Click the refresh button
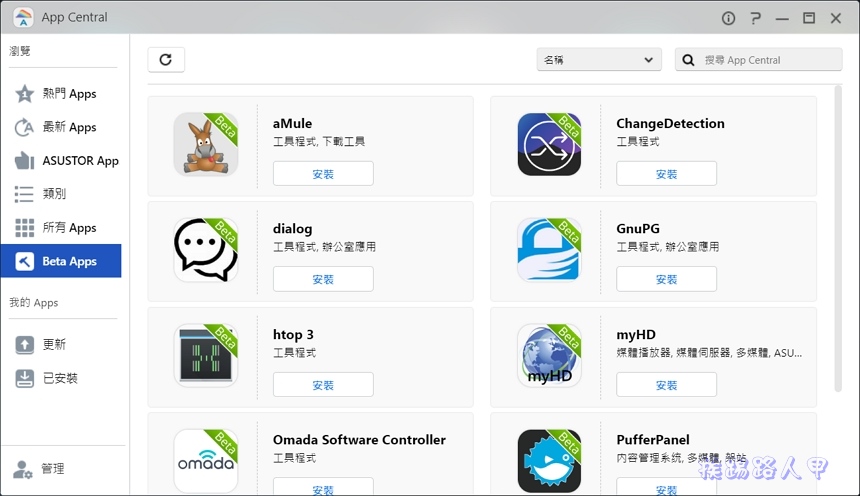This screenshot has width=860, height=496. click(x=166, y=60)
